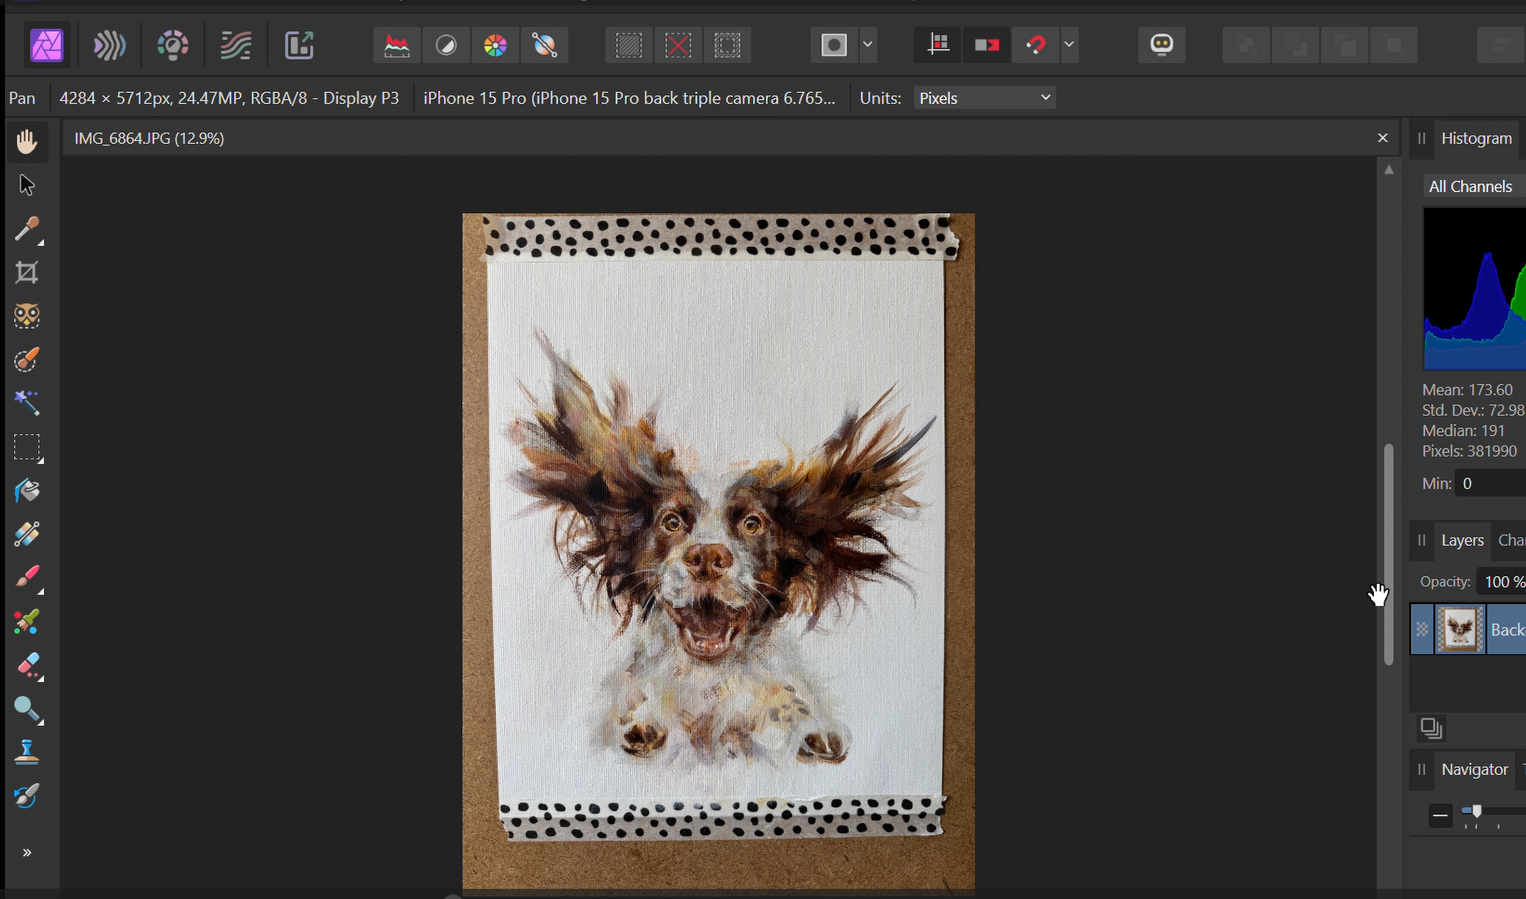Switch to the Liquify persona
The image size is (1526, 899).
[x=109, y=45]
